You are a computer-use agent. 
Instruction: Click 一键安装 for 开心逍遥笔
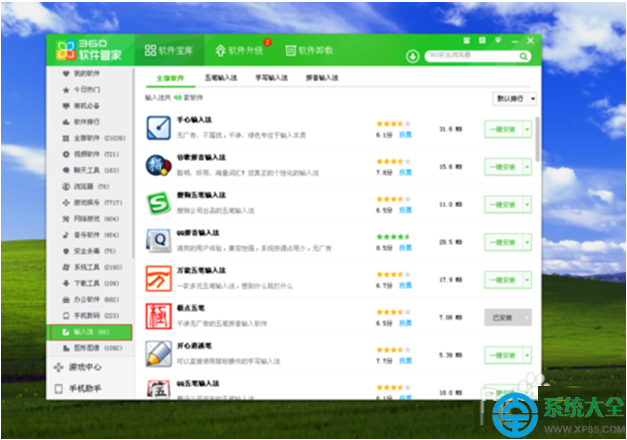point(503,355)
